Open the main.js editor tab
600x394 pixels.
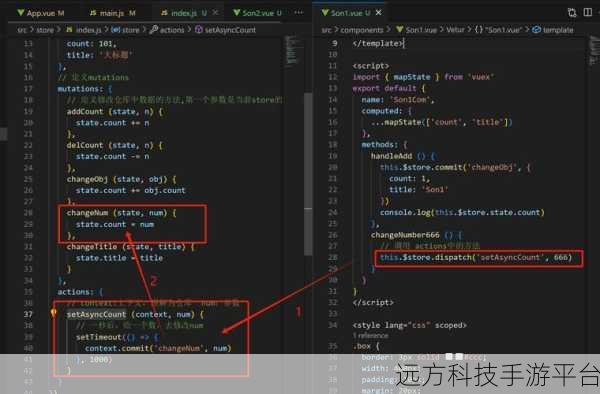click(112, 13)
